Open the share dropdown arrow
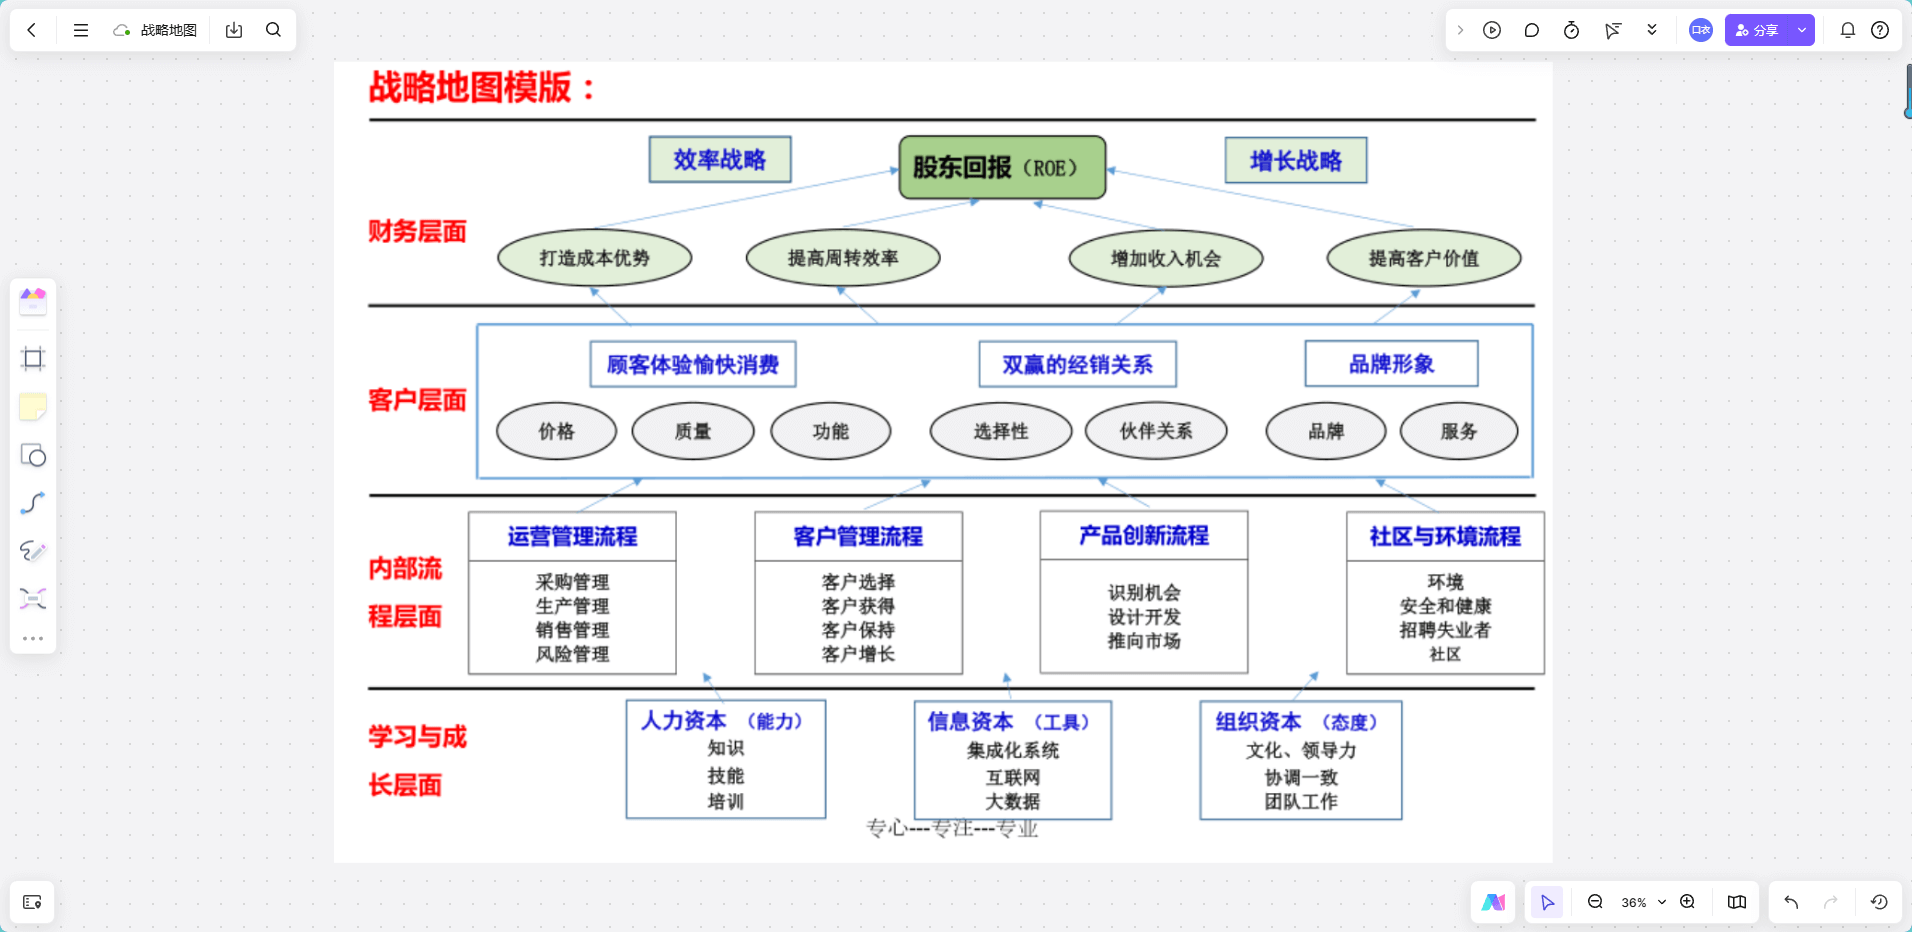Screen dimensions: 1912x932 (1802, 30)
